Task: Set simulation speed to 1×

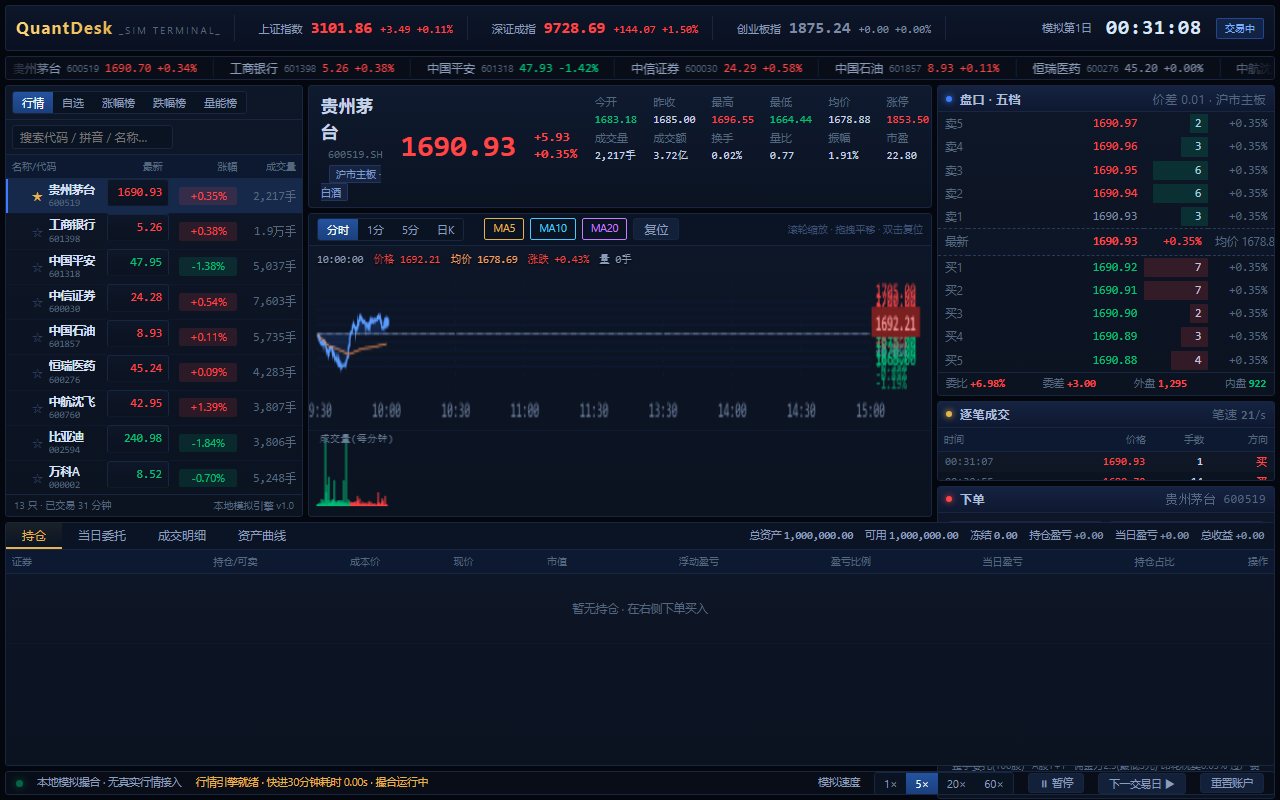Action: (890, 783)
